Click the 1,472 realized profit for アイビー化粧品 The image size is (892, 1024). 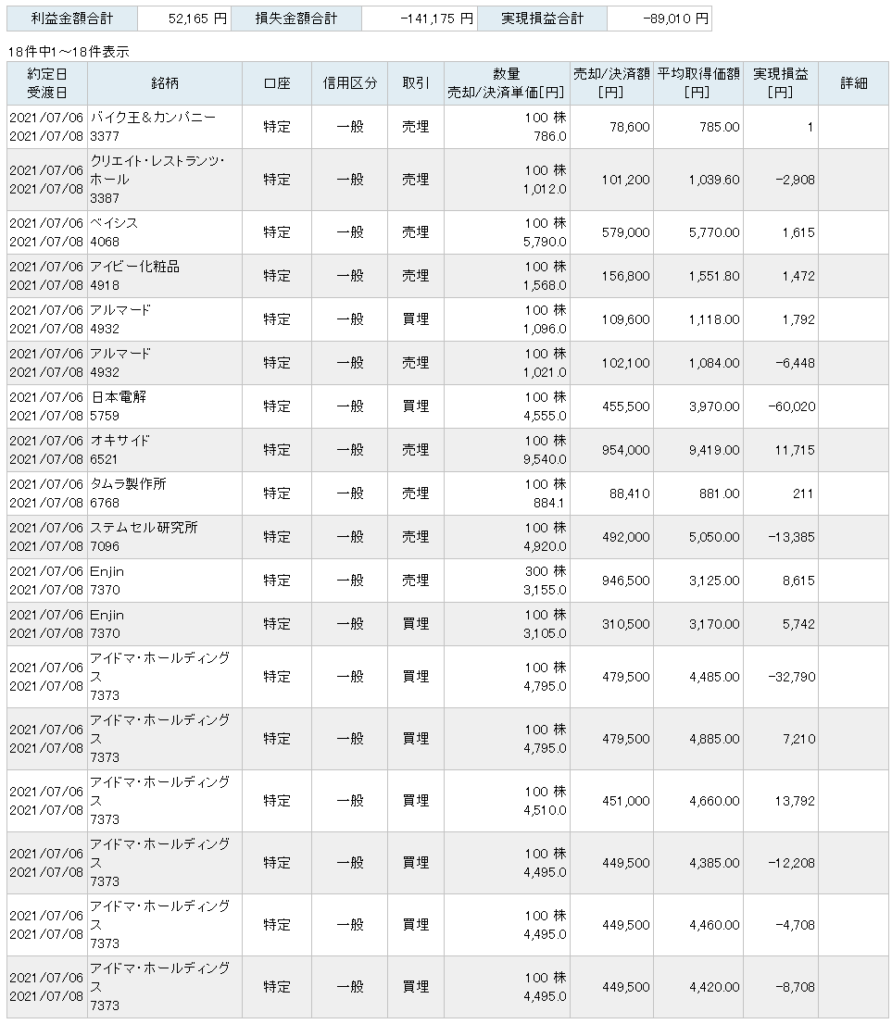pos(798,276)
